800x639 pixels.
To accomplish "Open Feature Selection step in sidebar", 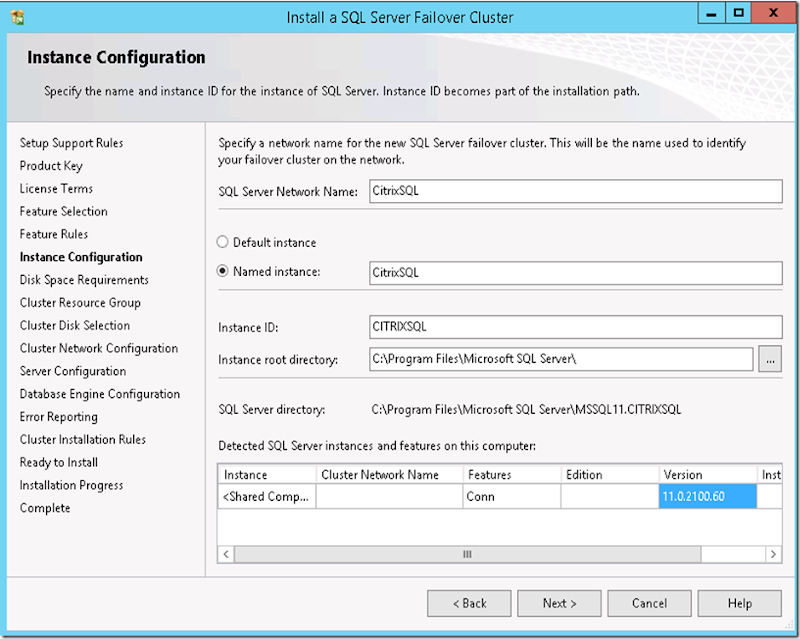I will (x=63, y=212).
